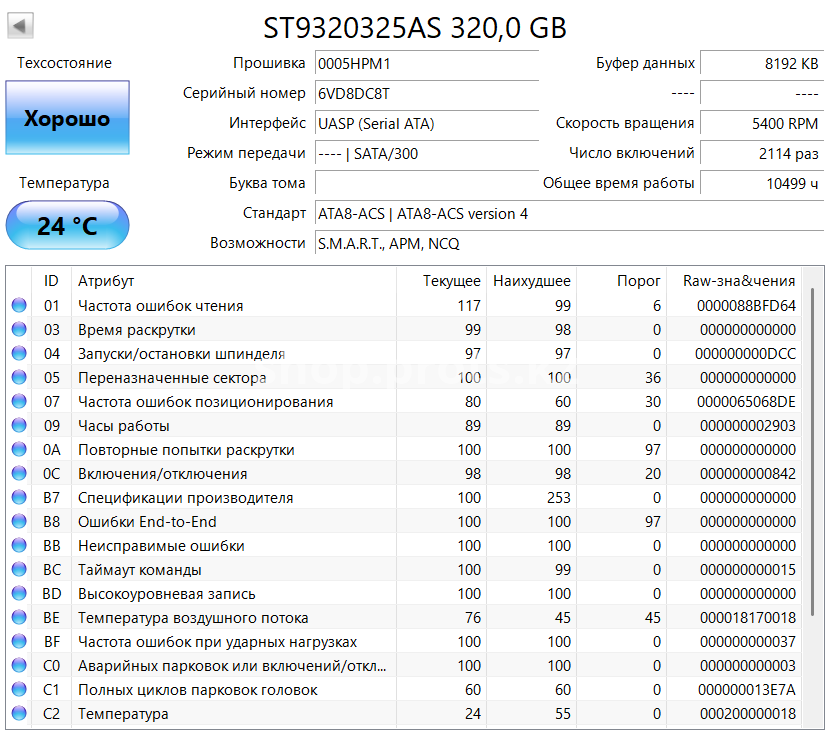Click the Raw-значения column header
Screen dimensions: 832x734
click(740, 281)
